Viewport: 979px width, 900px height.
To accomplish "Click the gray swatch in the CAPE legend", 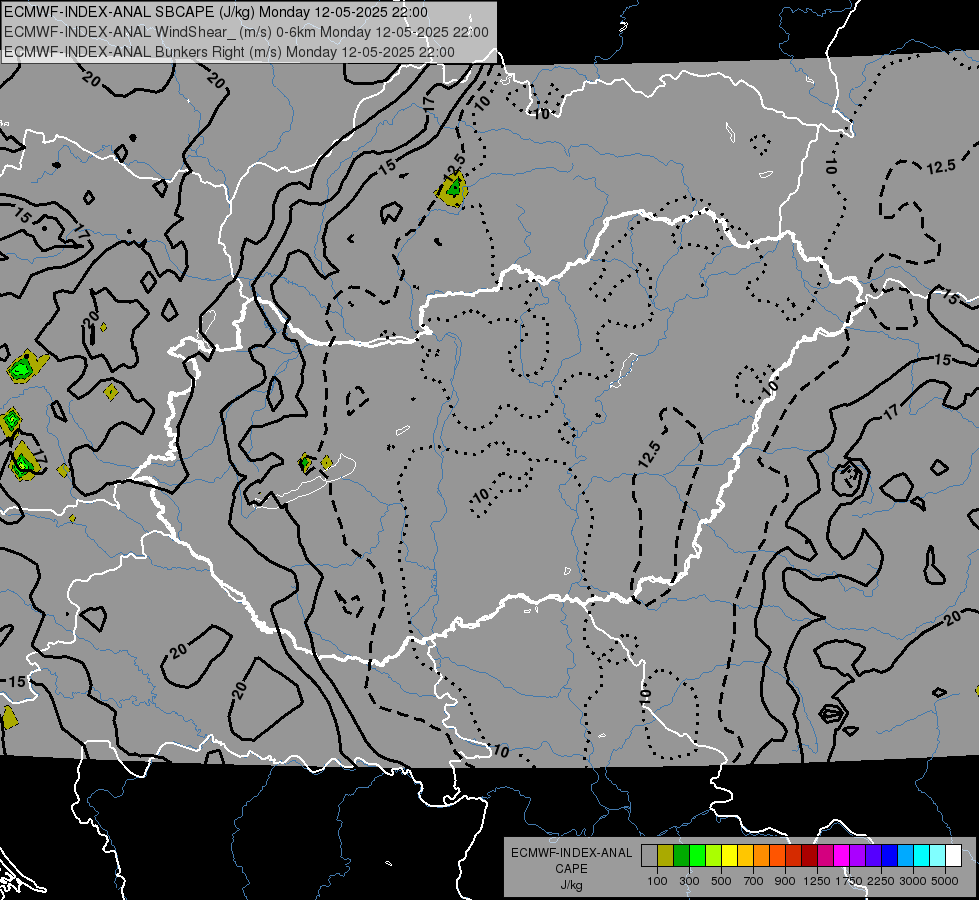I will pyautogui.click(x=649, y=855).
